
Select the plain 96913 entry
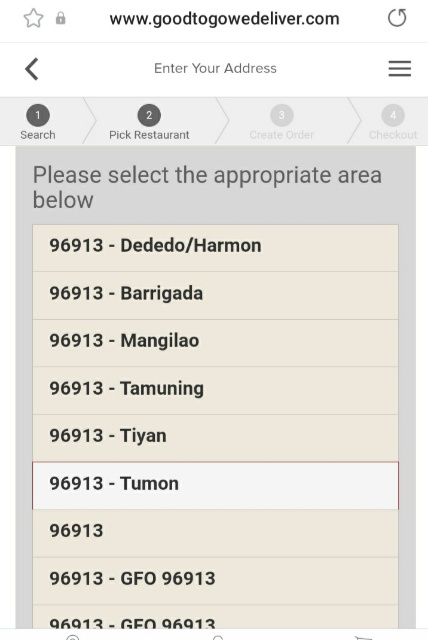click(215, 533)
